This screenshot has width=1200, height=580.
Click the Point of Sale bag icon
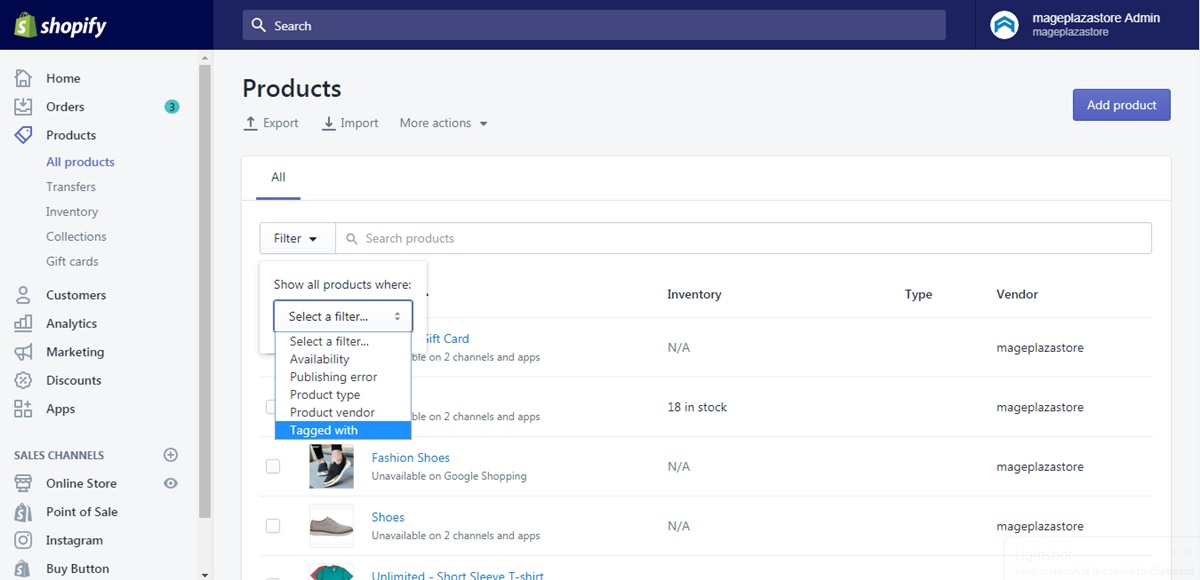pos(23,512)
